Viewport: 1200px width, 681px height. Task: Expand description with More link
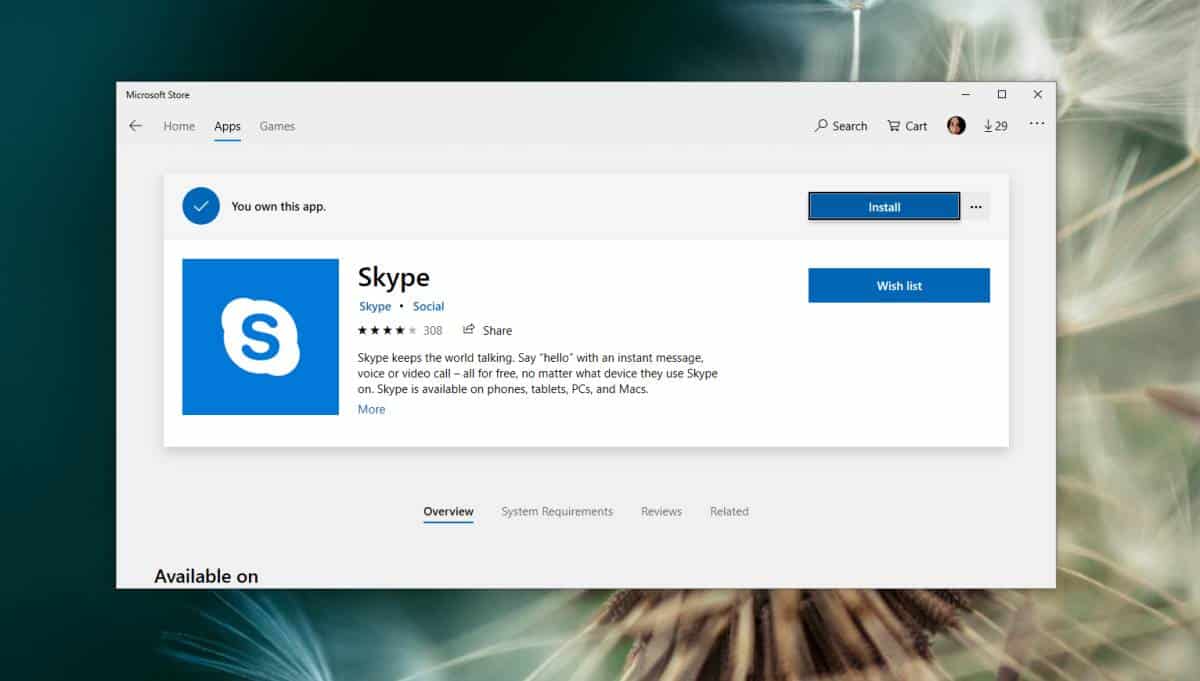(371, 409)
